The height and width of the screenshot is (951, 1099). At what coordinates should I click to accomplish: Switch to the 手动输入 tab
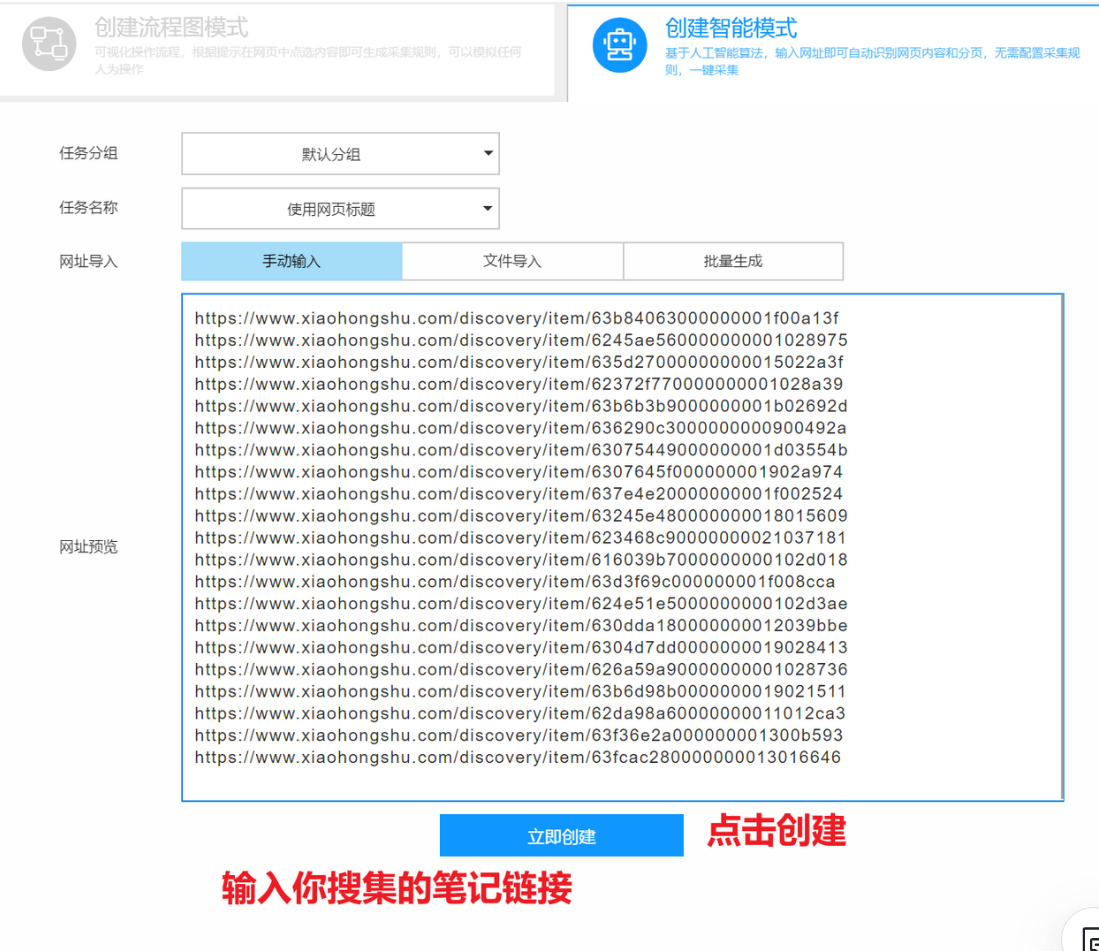click(x=292, y=261)
